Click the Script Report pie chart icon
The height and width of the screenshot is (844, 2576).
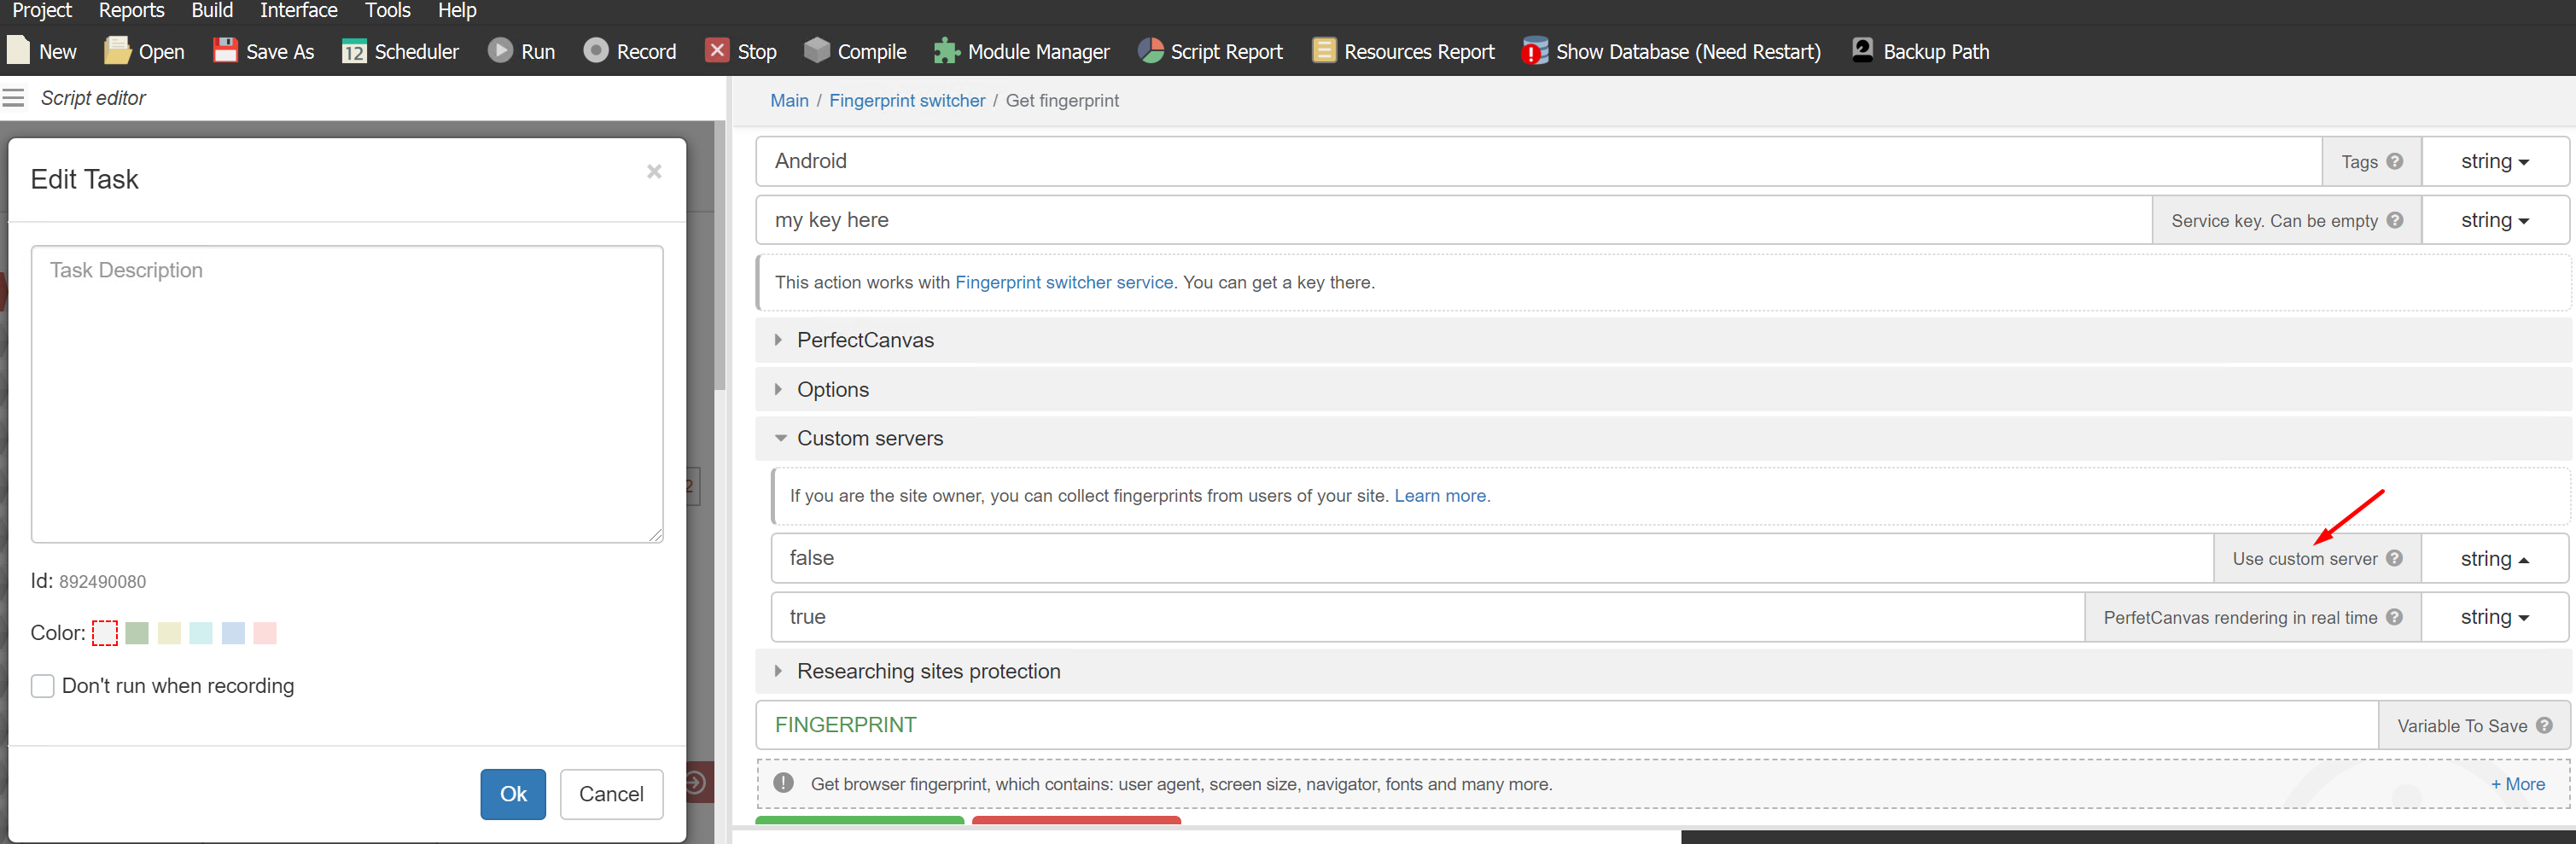[1150, 51]
